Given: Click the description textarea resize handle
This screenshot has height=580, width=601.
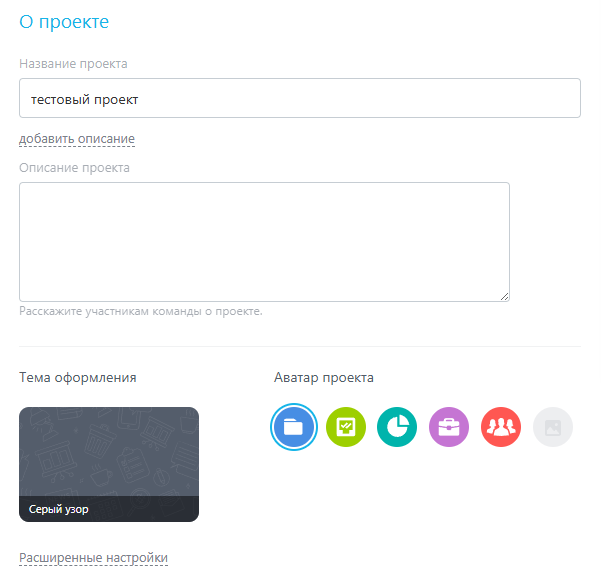Looking at the screenshot, I should (x=504, y=296).
